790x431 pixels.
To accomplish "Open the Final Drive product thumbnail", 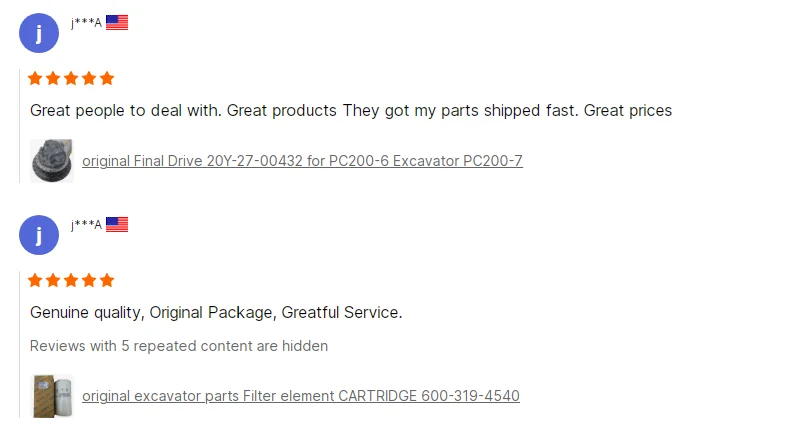I will (x=52, y=161).
